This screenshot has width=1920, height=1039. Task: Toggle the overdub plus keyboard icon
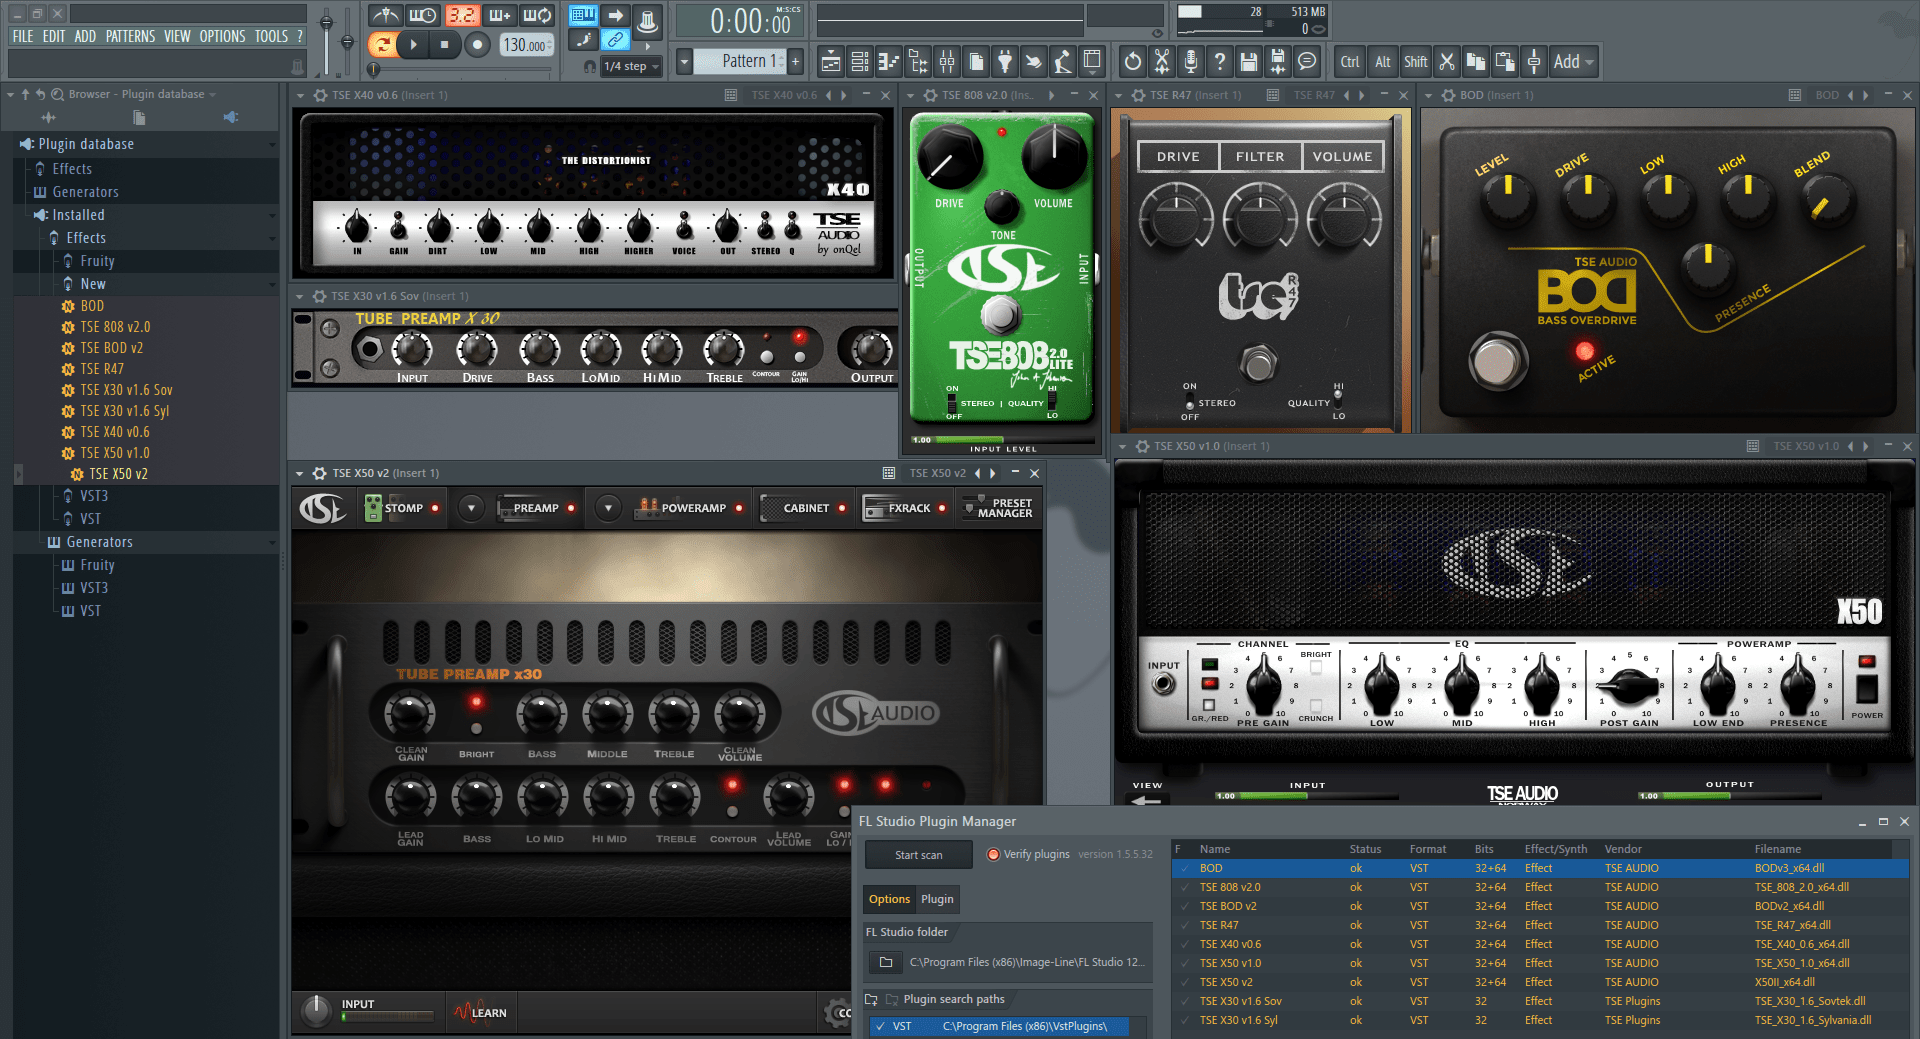pyautogui.click(x=499, y=15)
